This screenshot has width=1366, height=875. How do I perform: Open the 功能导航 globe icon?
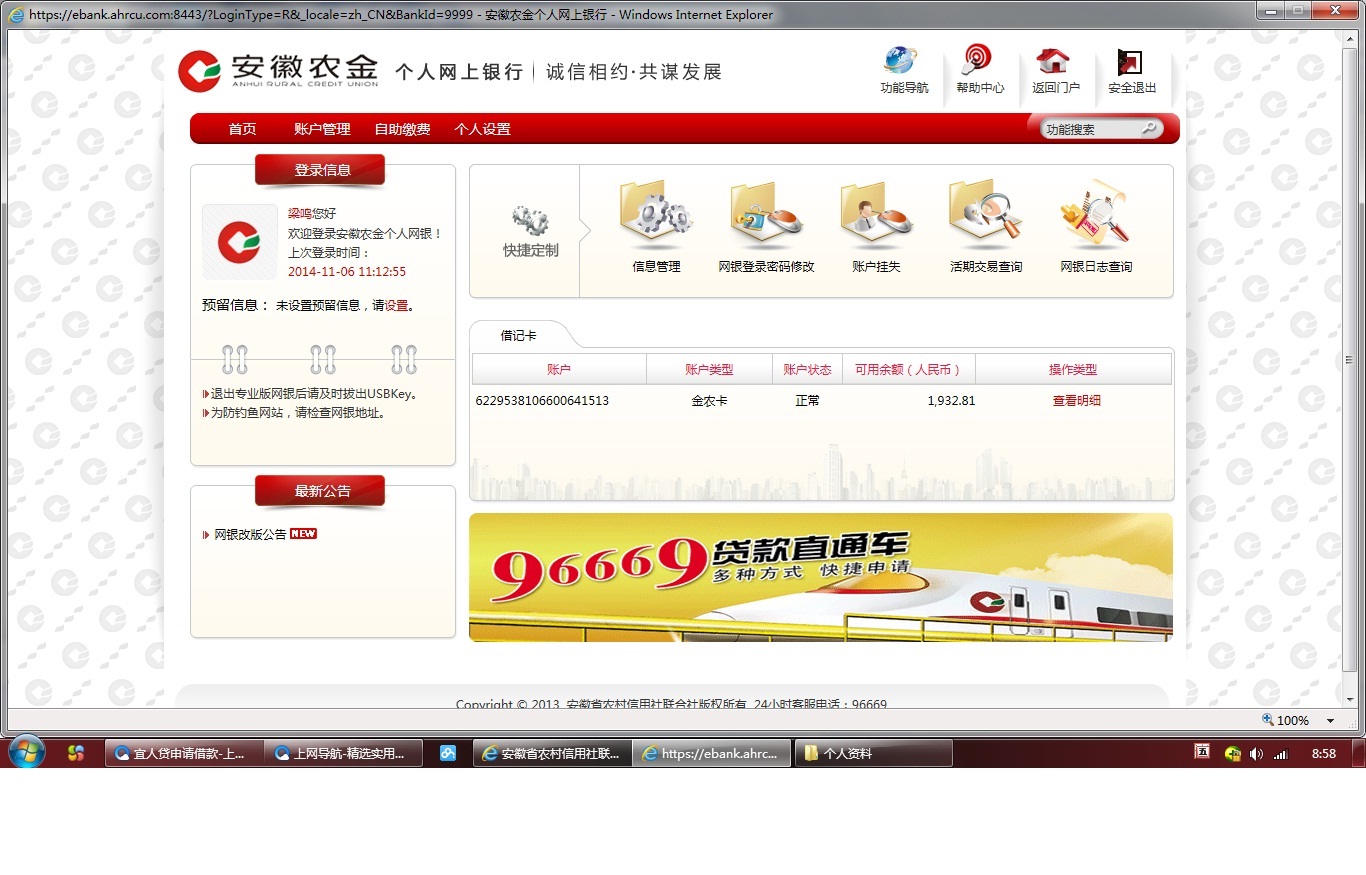(902, 61)
